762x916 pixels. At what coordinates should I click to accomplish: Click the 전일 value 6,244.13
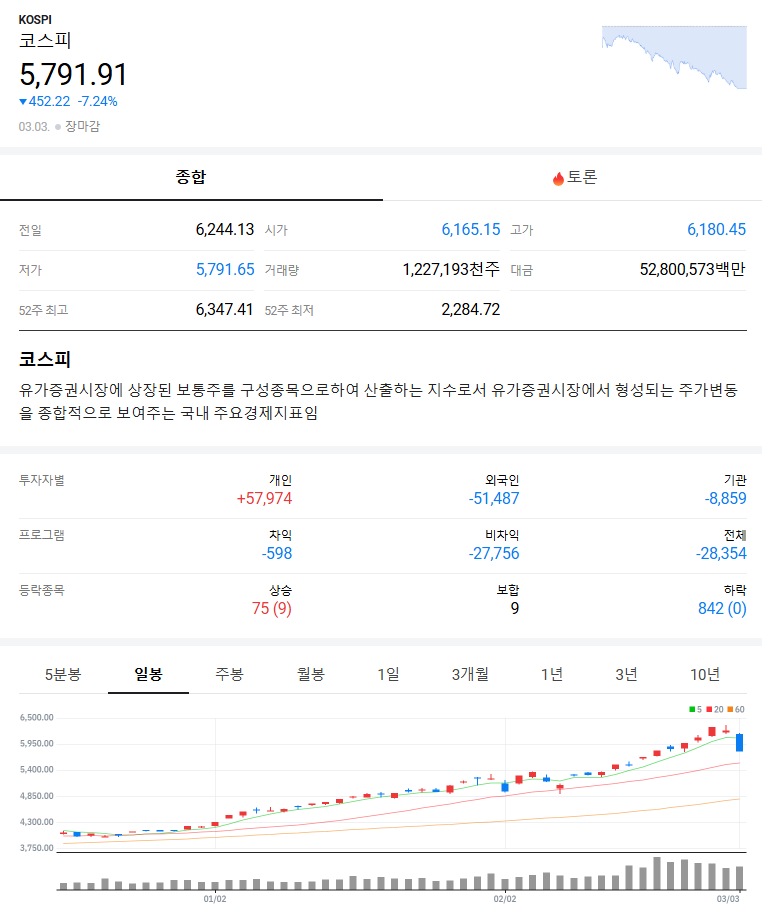point(225,230)
